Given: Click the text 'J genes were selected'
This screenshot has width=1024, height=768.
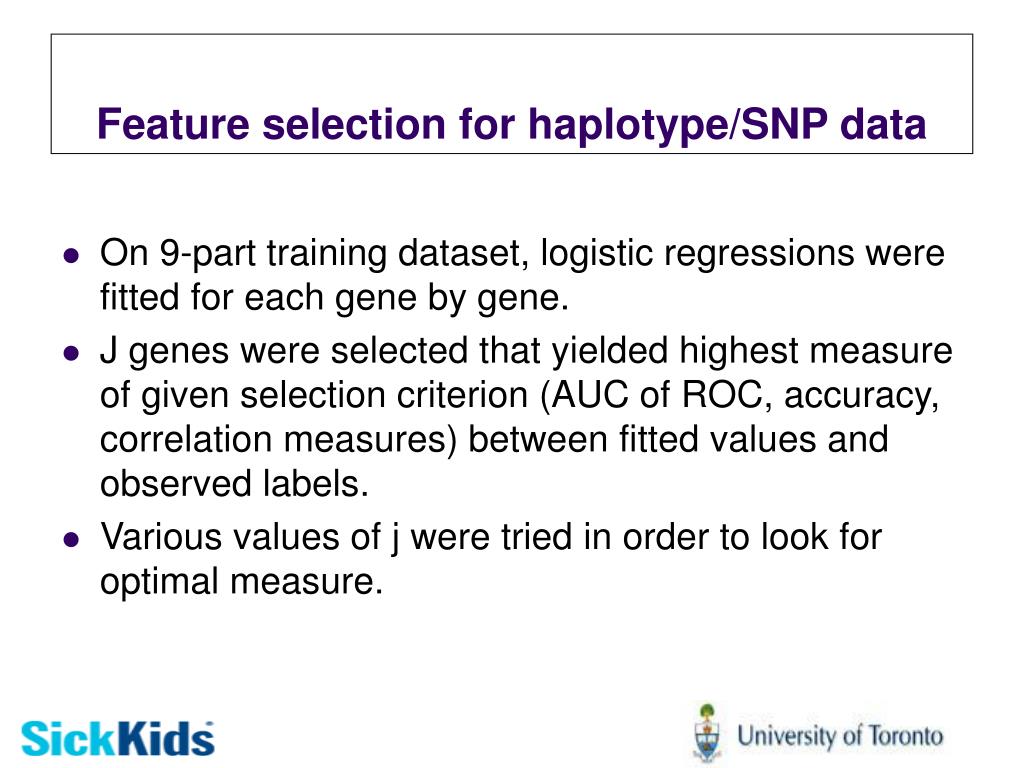Looking at the screenshot, I should (283, 351).
